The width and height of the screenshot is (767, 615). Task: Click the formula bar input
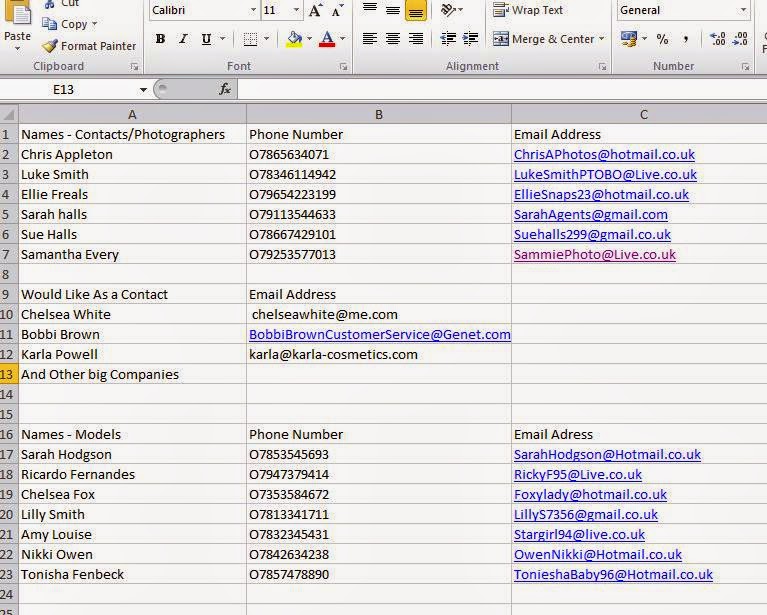(502, 90)
